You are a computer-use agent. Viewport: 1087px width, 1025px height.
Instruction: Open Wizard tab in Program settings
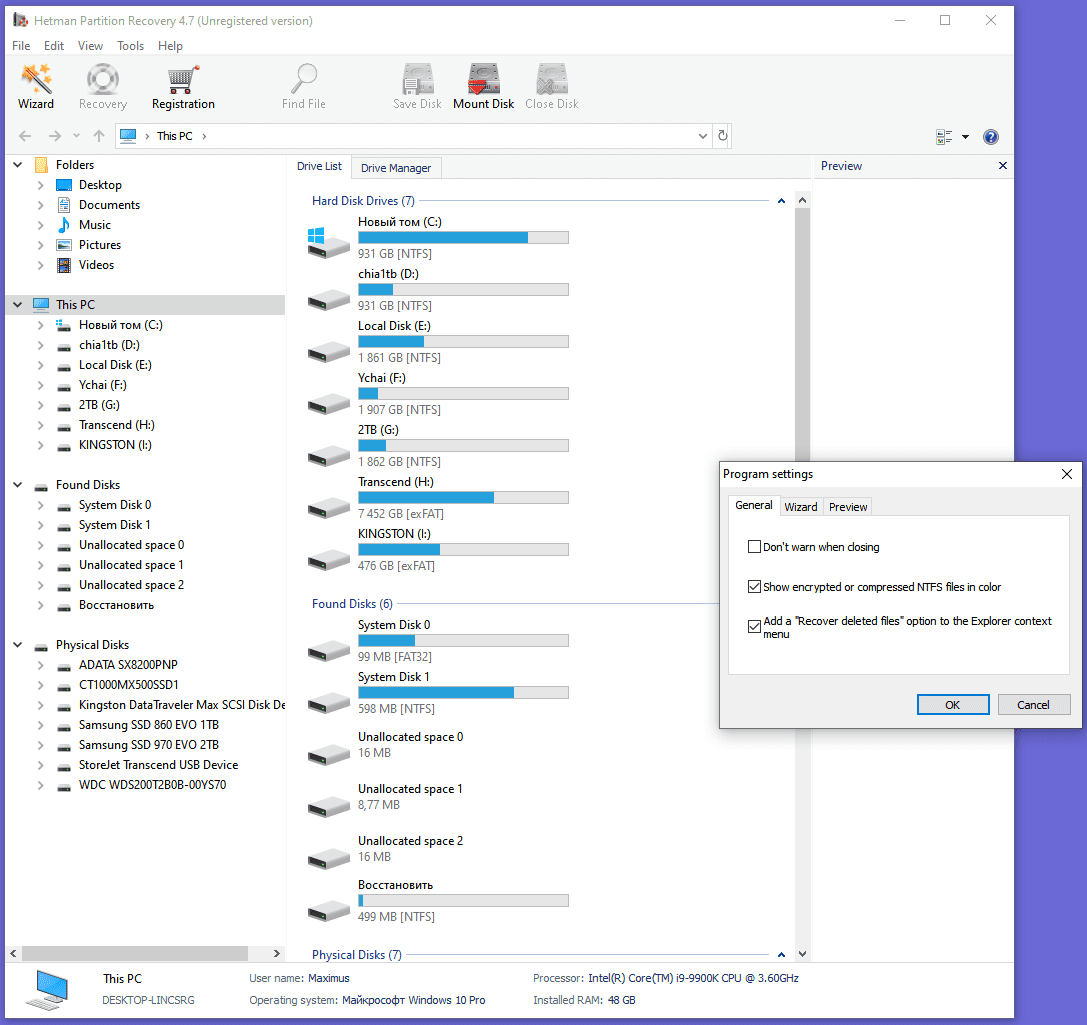tap(801, 507)
